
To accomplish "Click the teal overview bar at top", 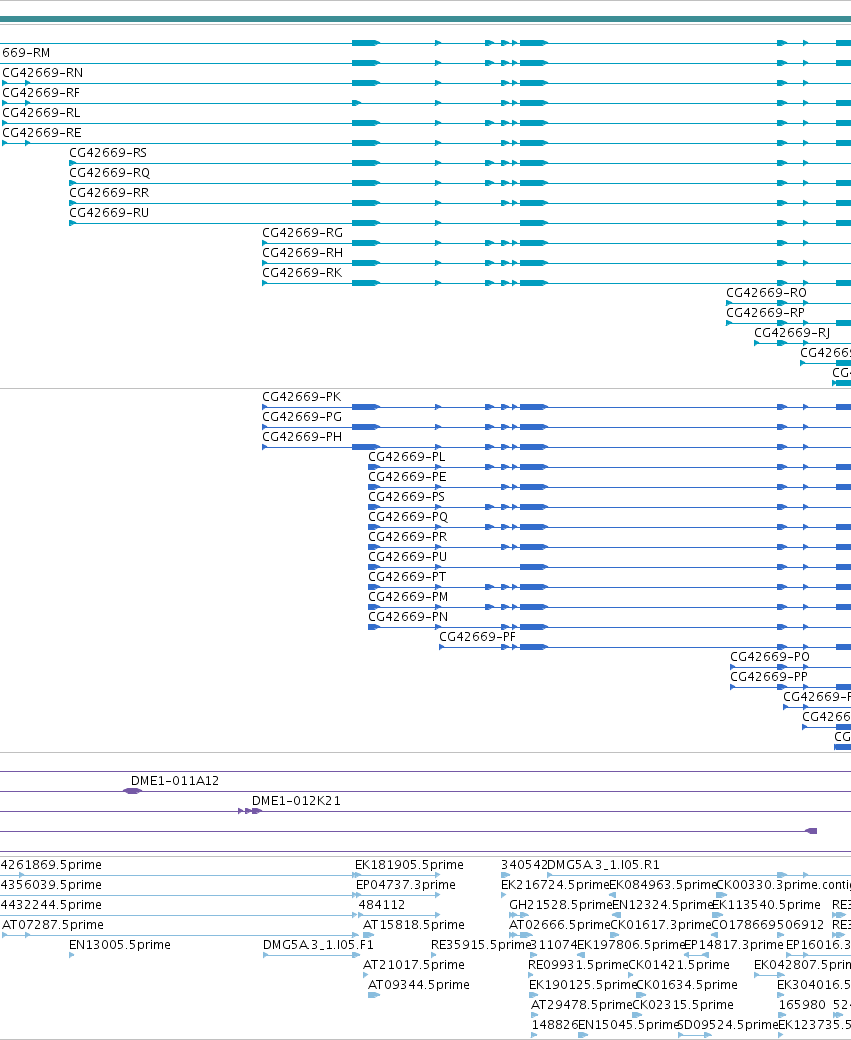I will point(425,19).
